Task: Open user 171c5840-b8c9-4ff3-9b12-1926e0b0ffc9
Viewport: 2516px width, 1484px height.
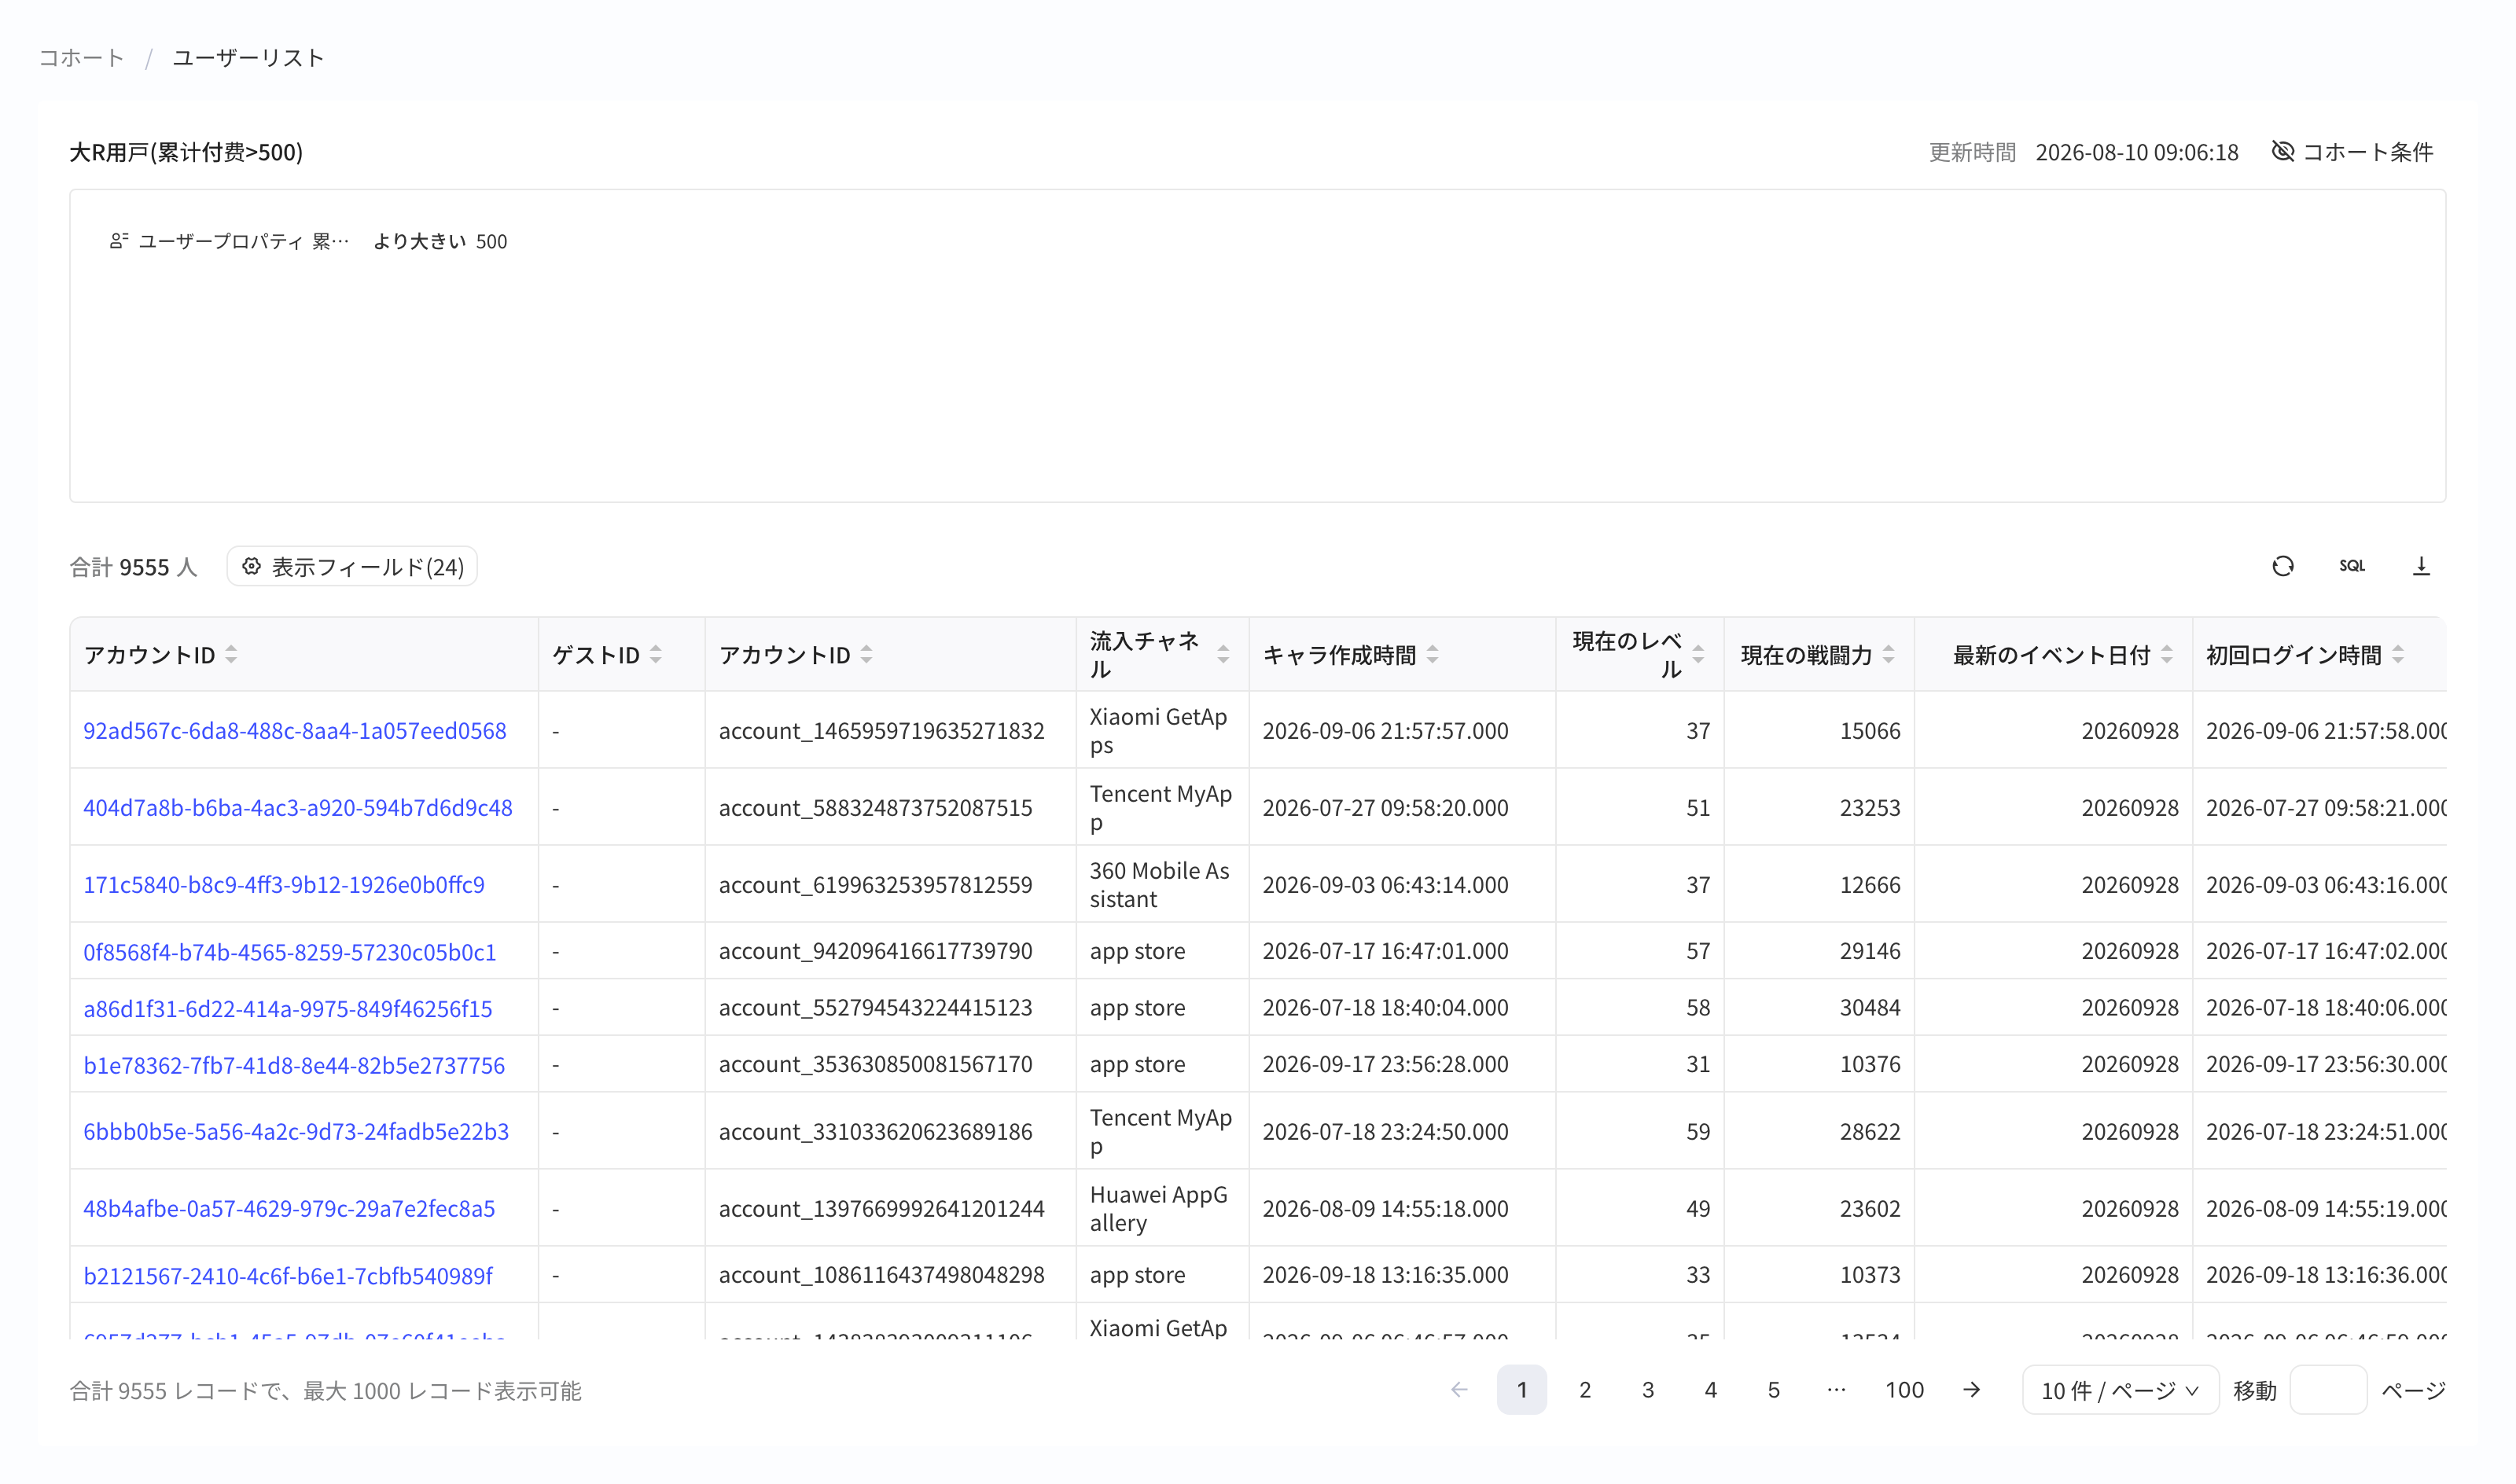Action: point(284,885)
